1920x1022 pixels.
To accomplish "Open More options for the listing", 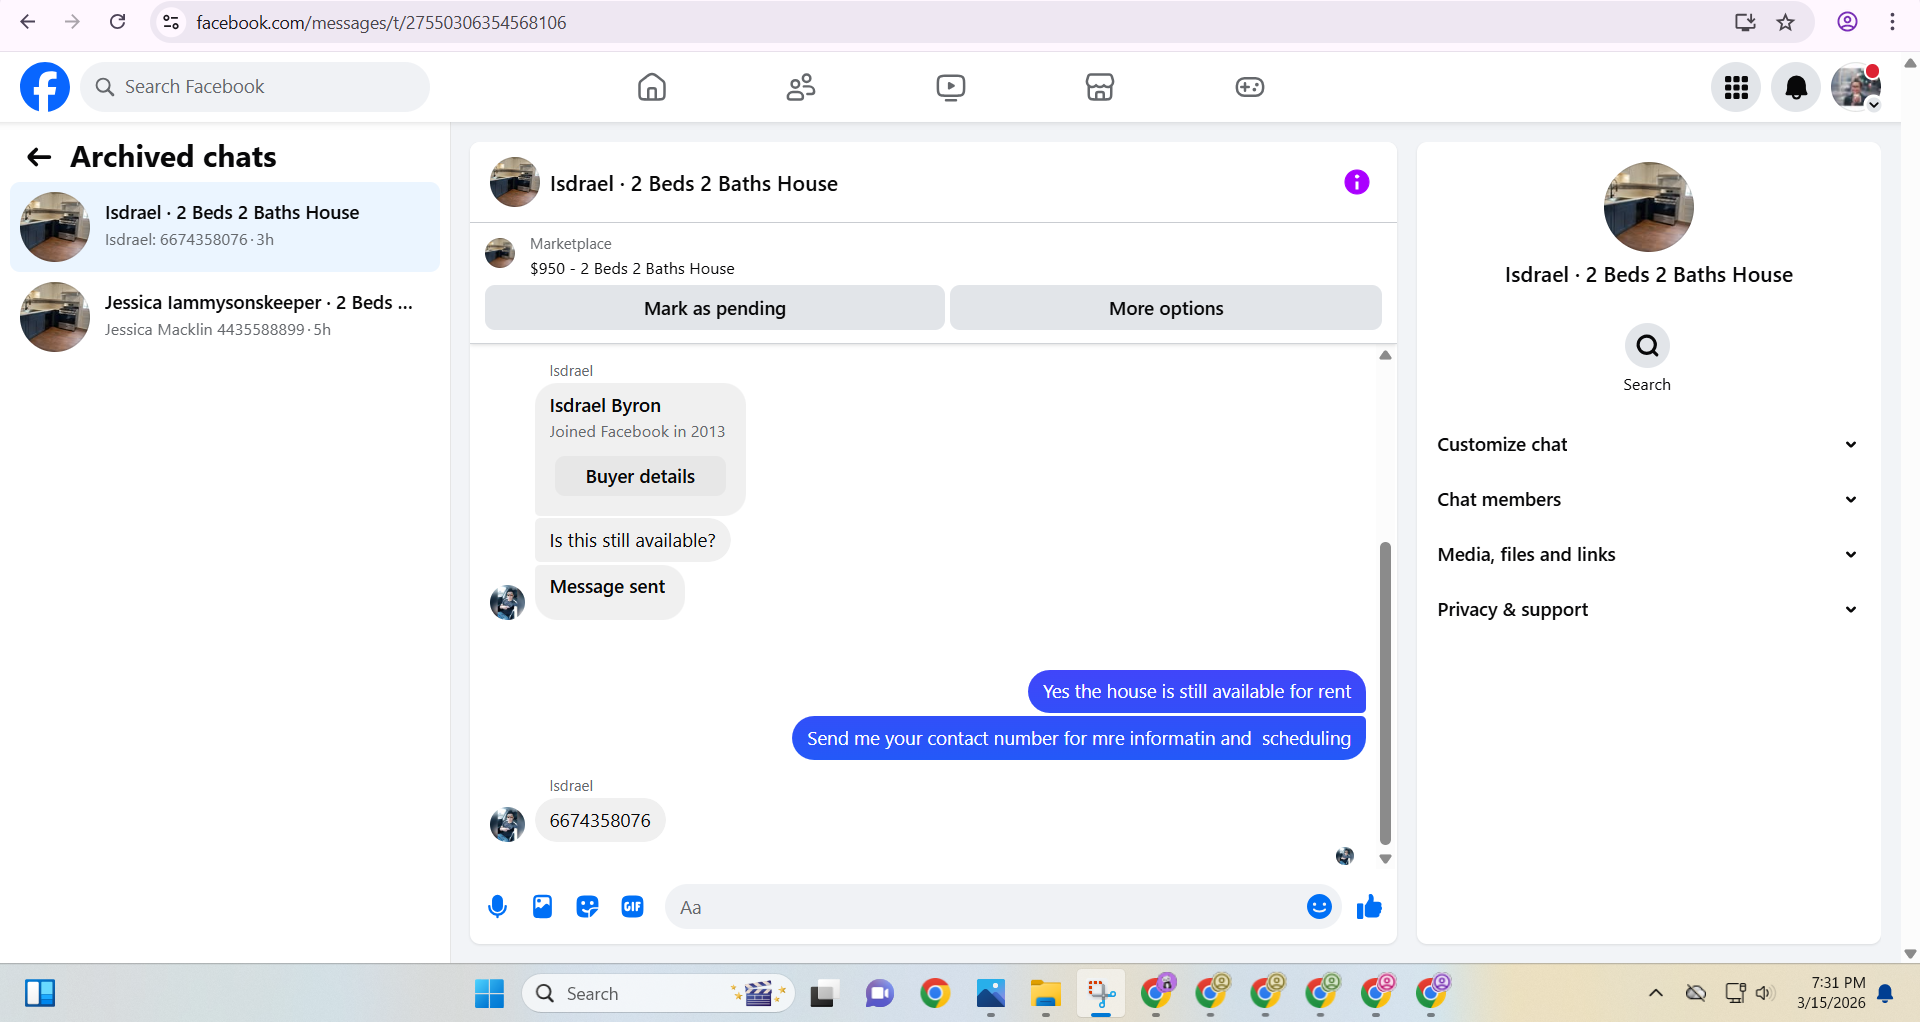I will [1166, 308].
